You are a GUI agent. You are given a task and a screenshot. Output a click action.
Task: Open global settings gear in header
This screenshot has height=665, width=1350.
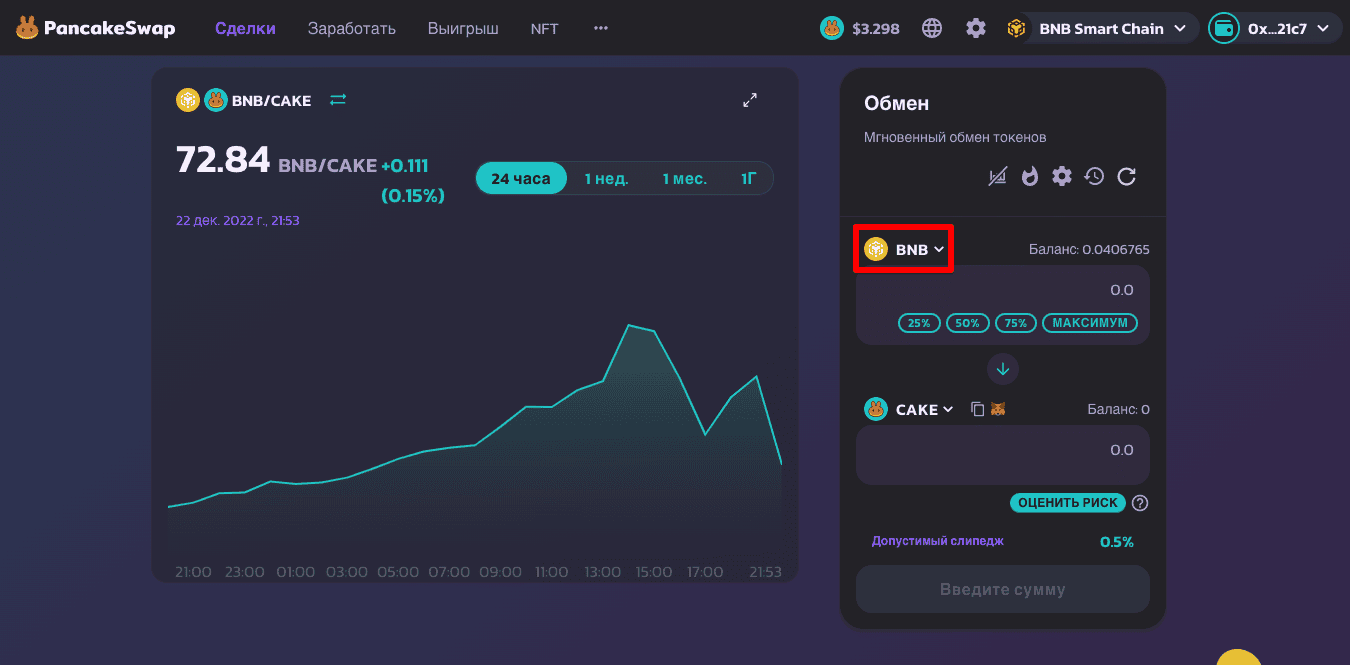(x=976, y=28)
